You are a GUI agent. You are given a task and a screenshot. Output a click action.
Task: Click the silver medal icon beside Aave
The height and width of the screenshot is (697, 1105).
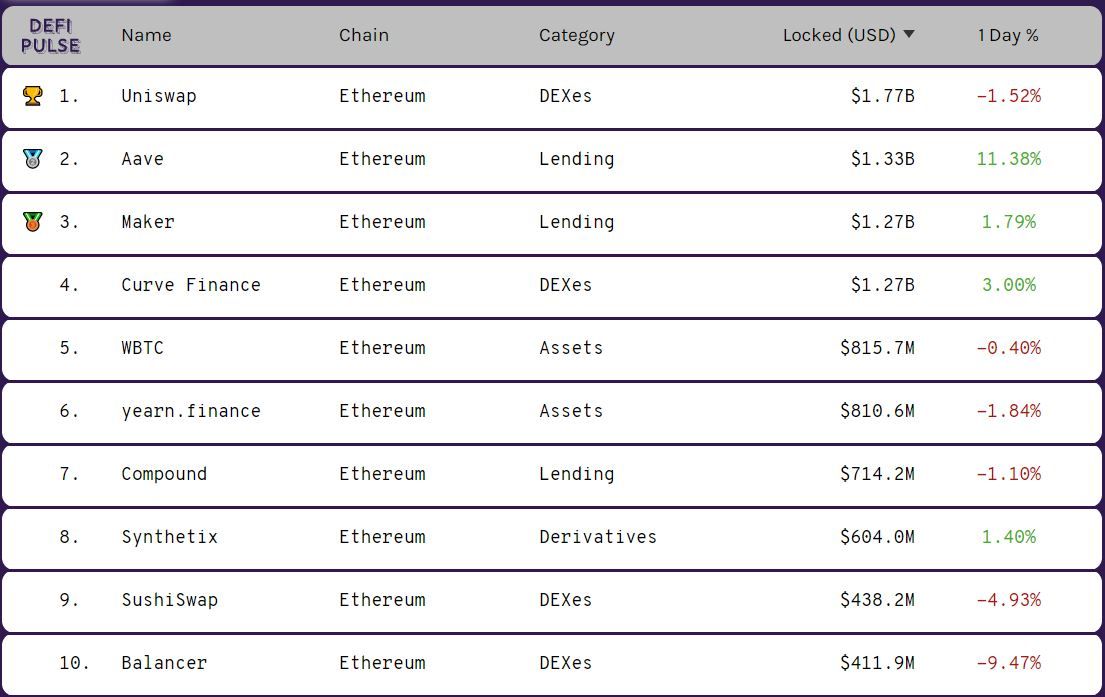33,159
